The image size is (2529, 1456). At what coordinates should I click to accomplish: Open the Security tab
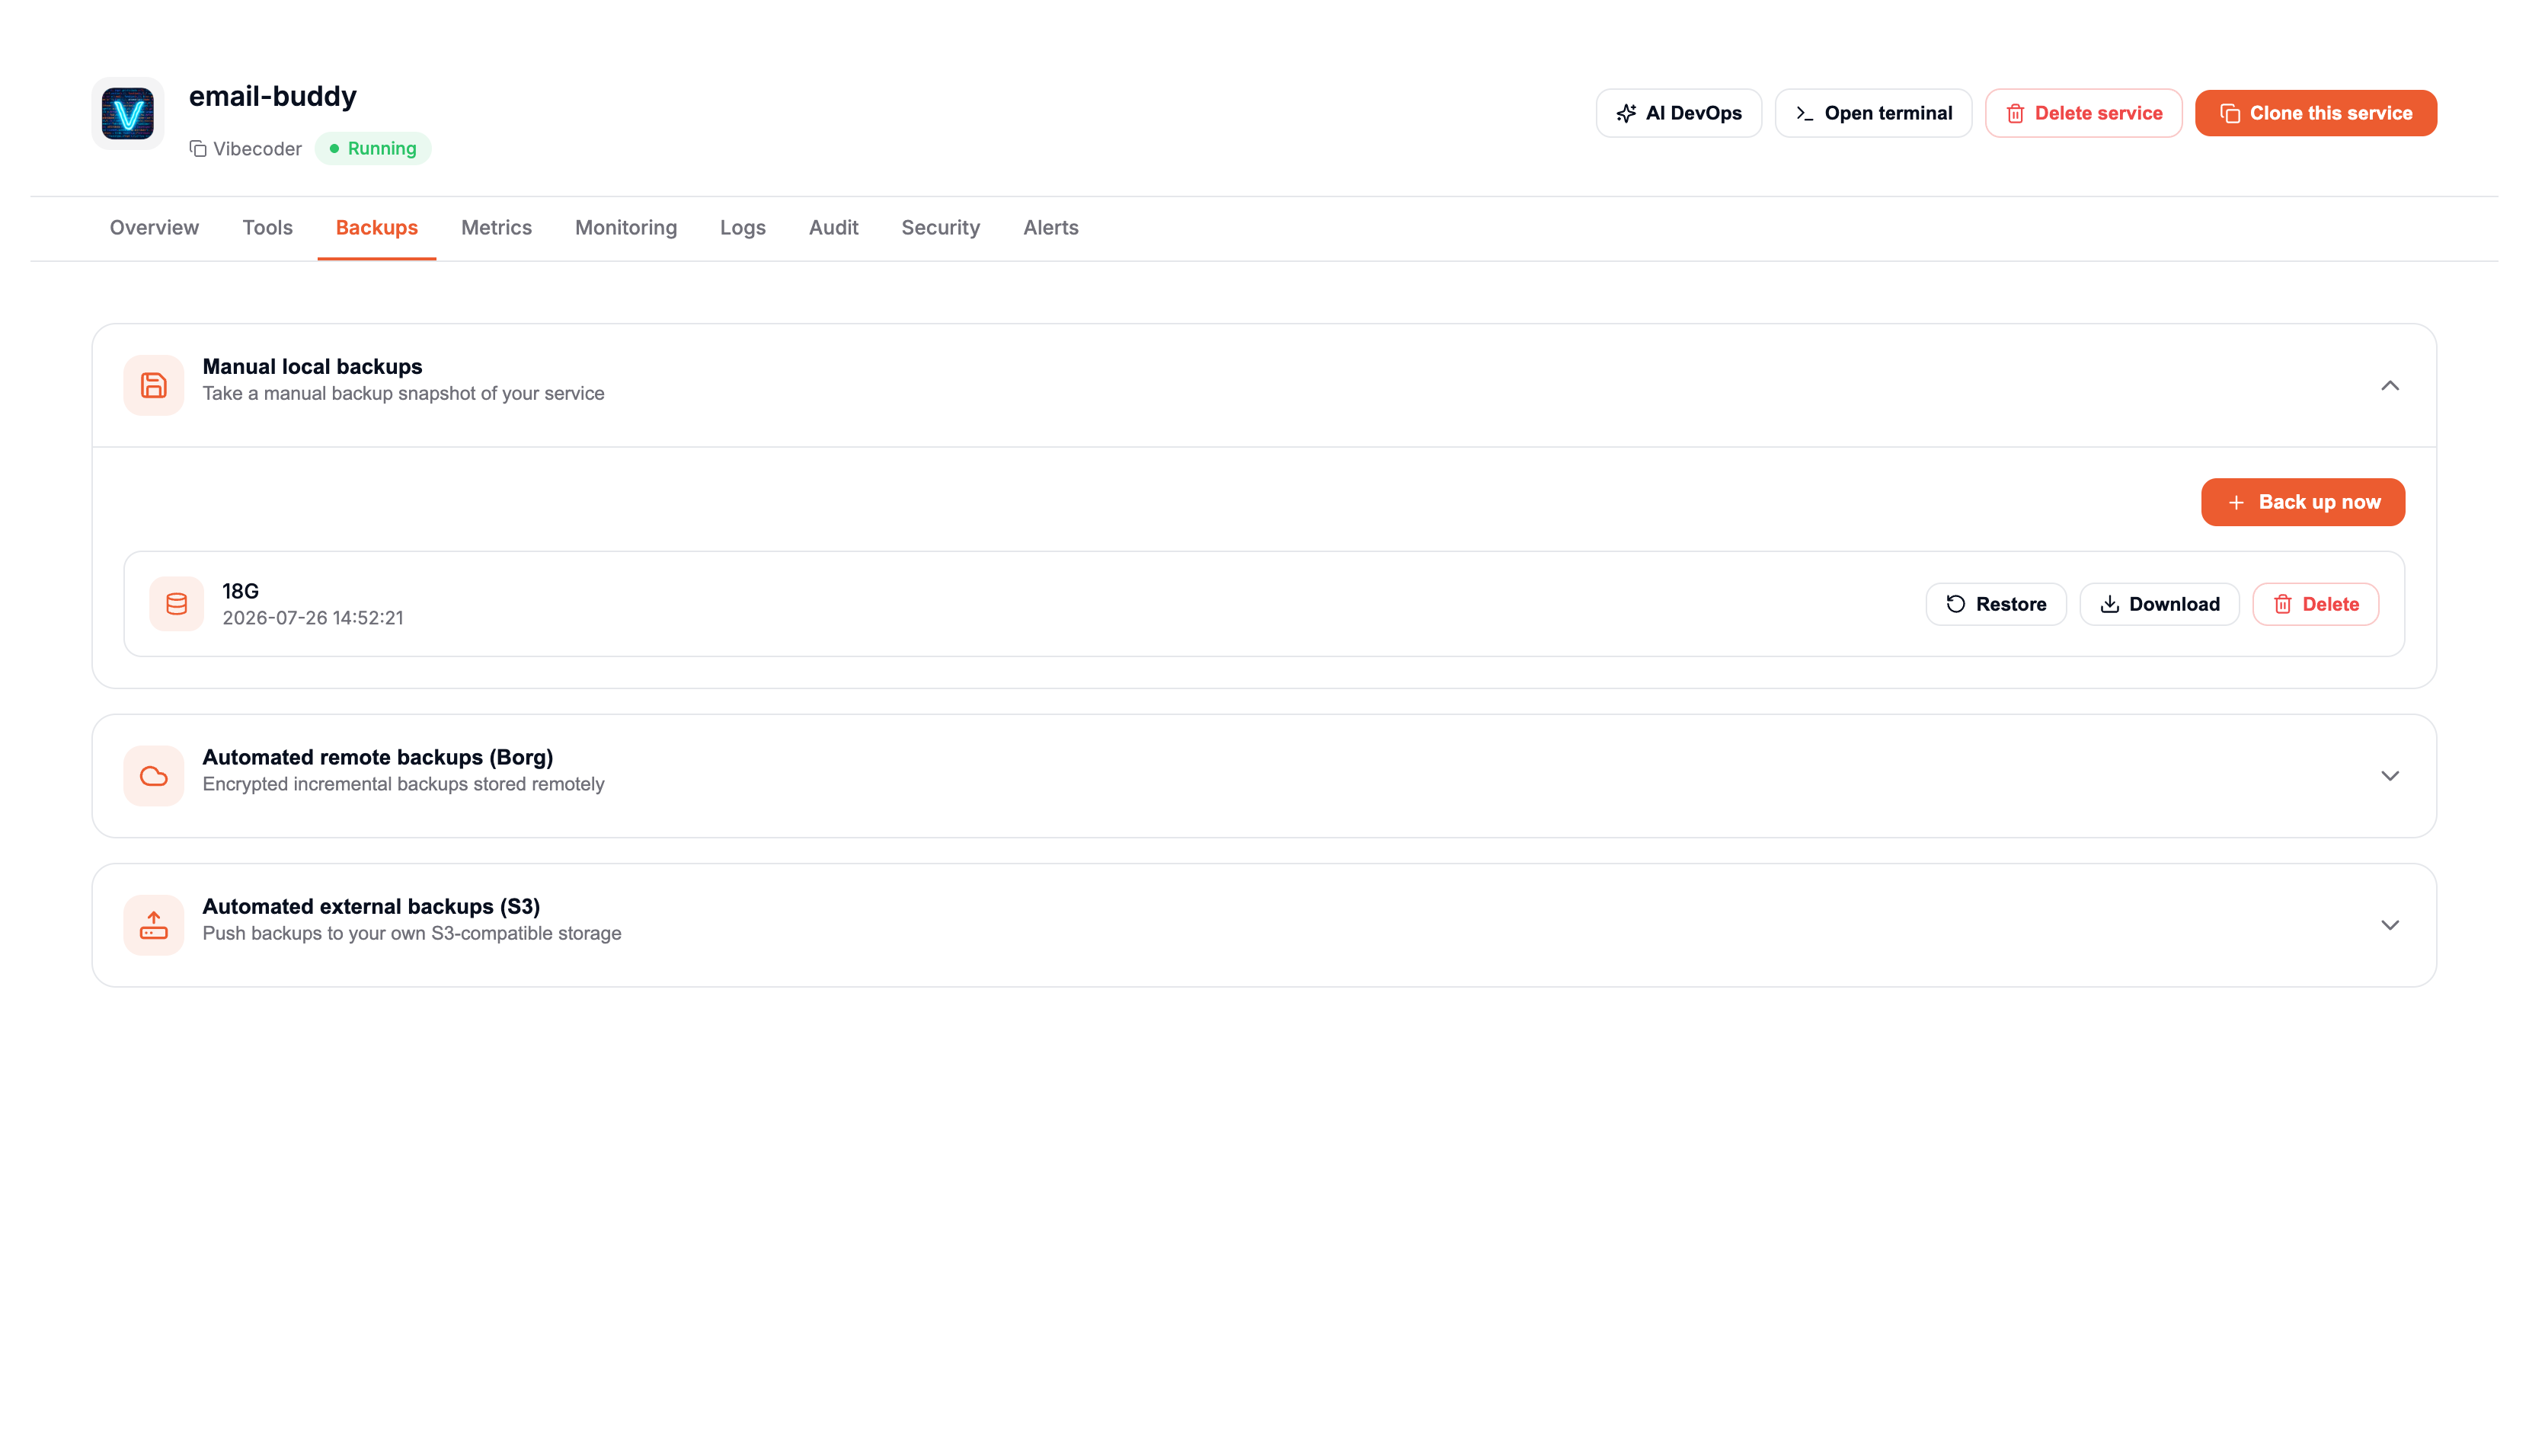pyautogui.click(x=940, y=228)
